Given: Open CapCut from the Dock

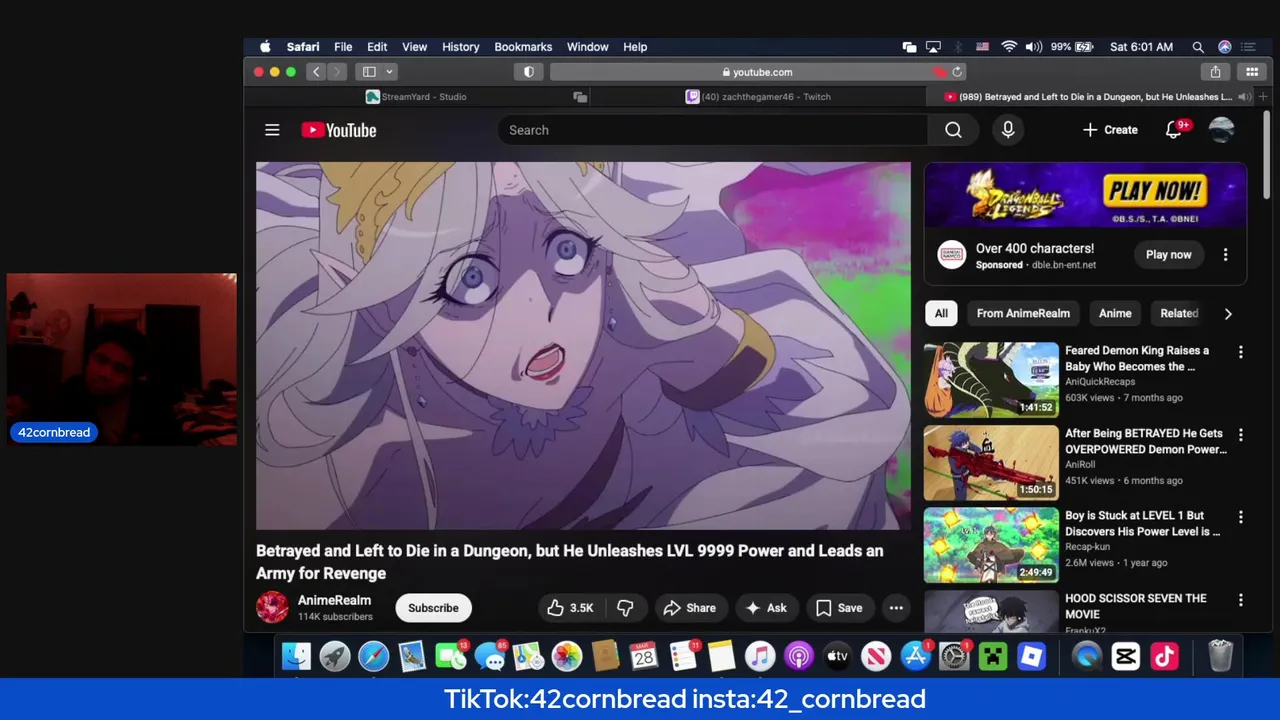Looking at the screenshot, I should pyautogui.click(x=1126, y=657).
